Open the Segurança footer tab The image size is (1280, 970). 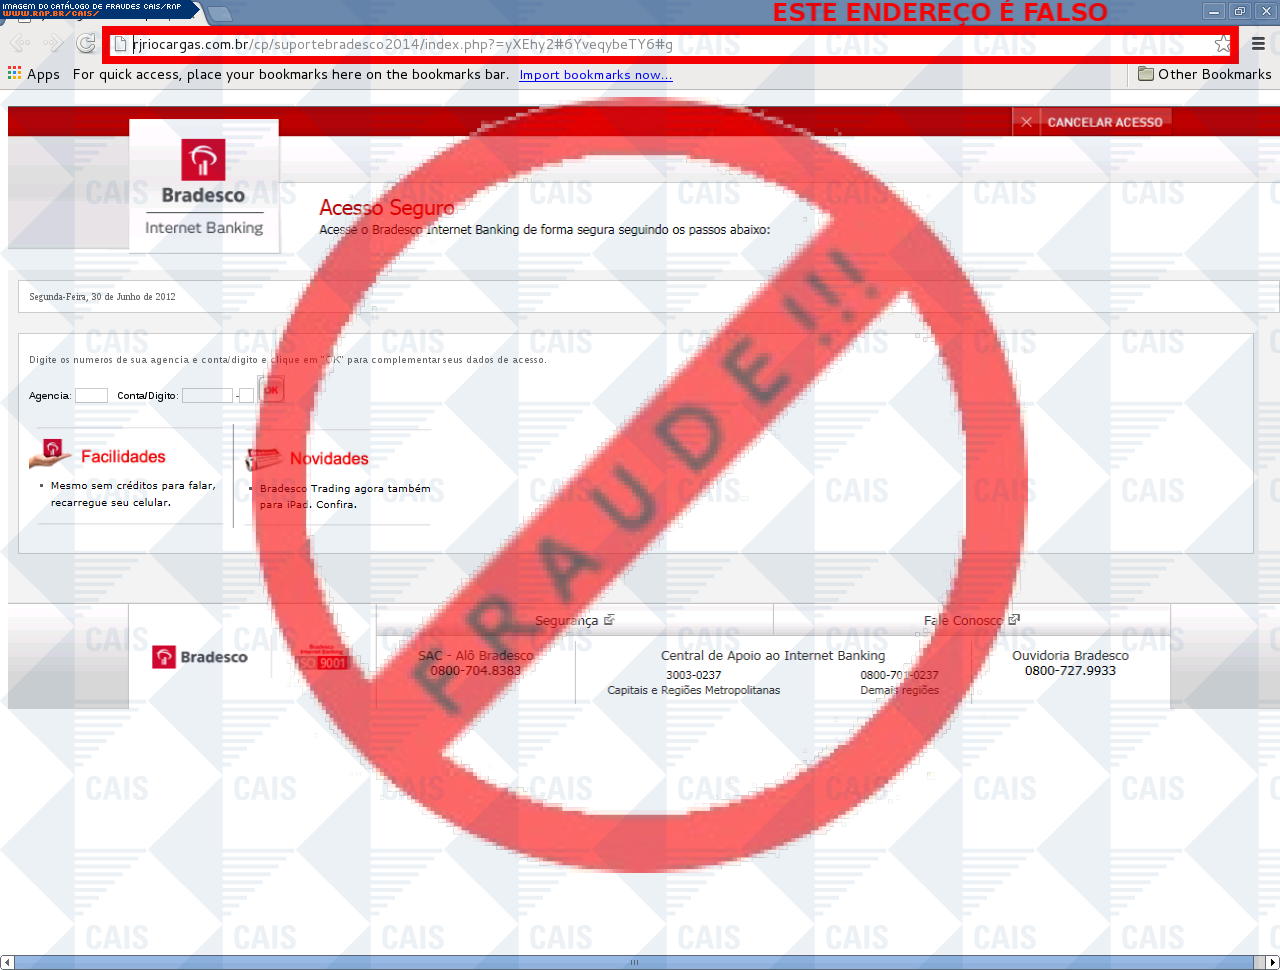coord(574,620)
